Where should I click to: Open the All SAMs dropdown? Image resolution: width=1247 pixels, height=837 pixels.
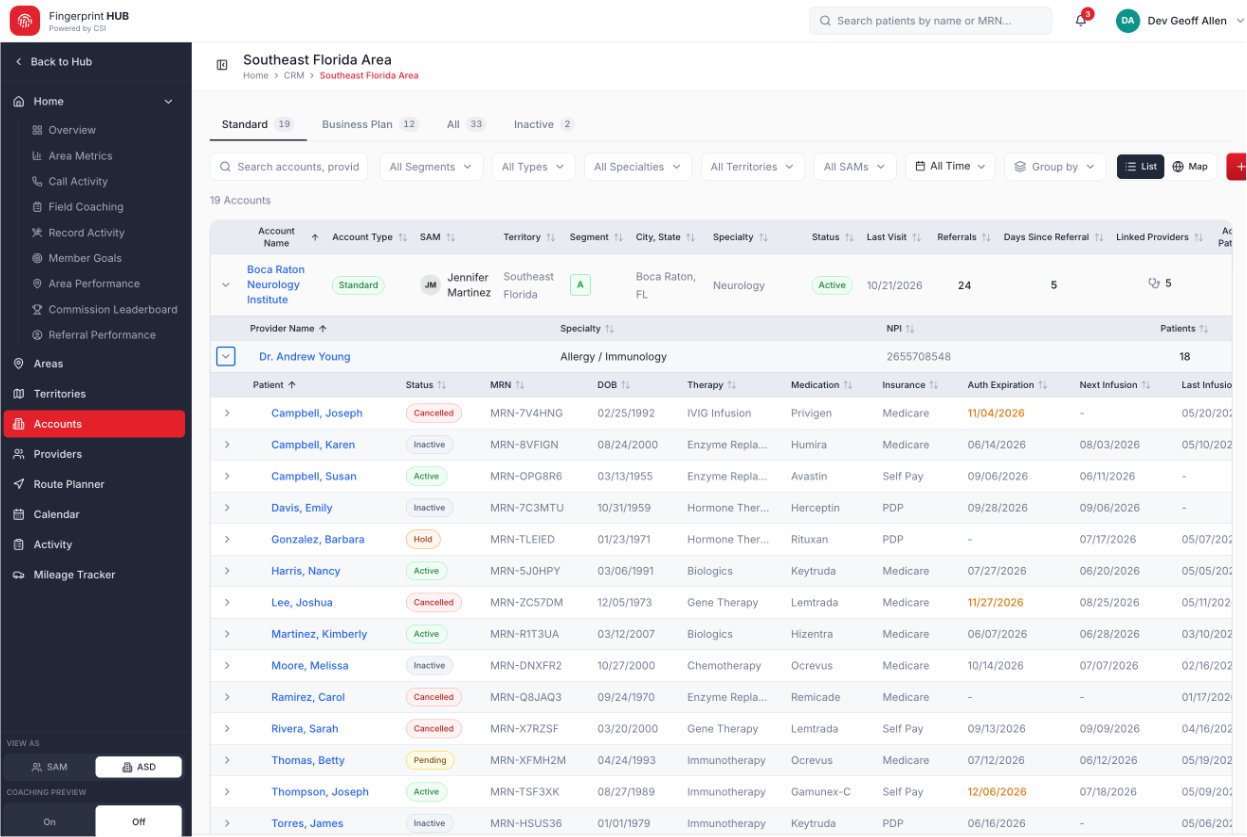point(855,167)
